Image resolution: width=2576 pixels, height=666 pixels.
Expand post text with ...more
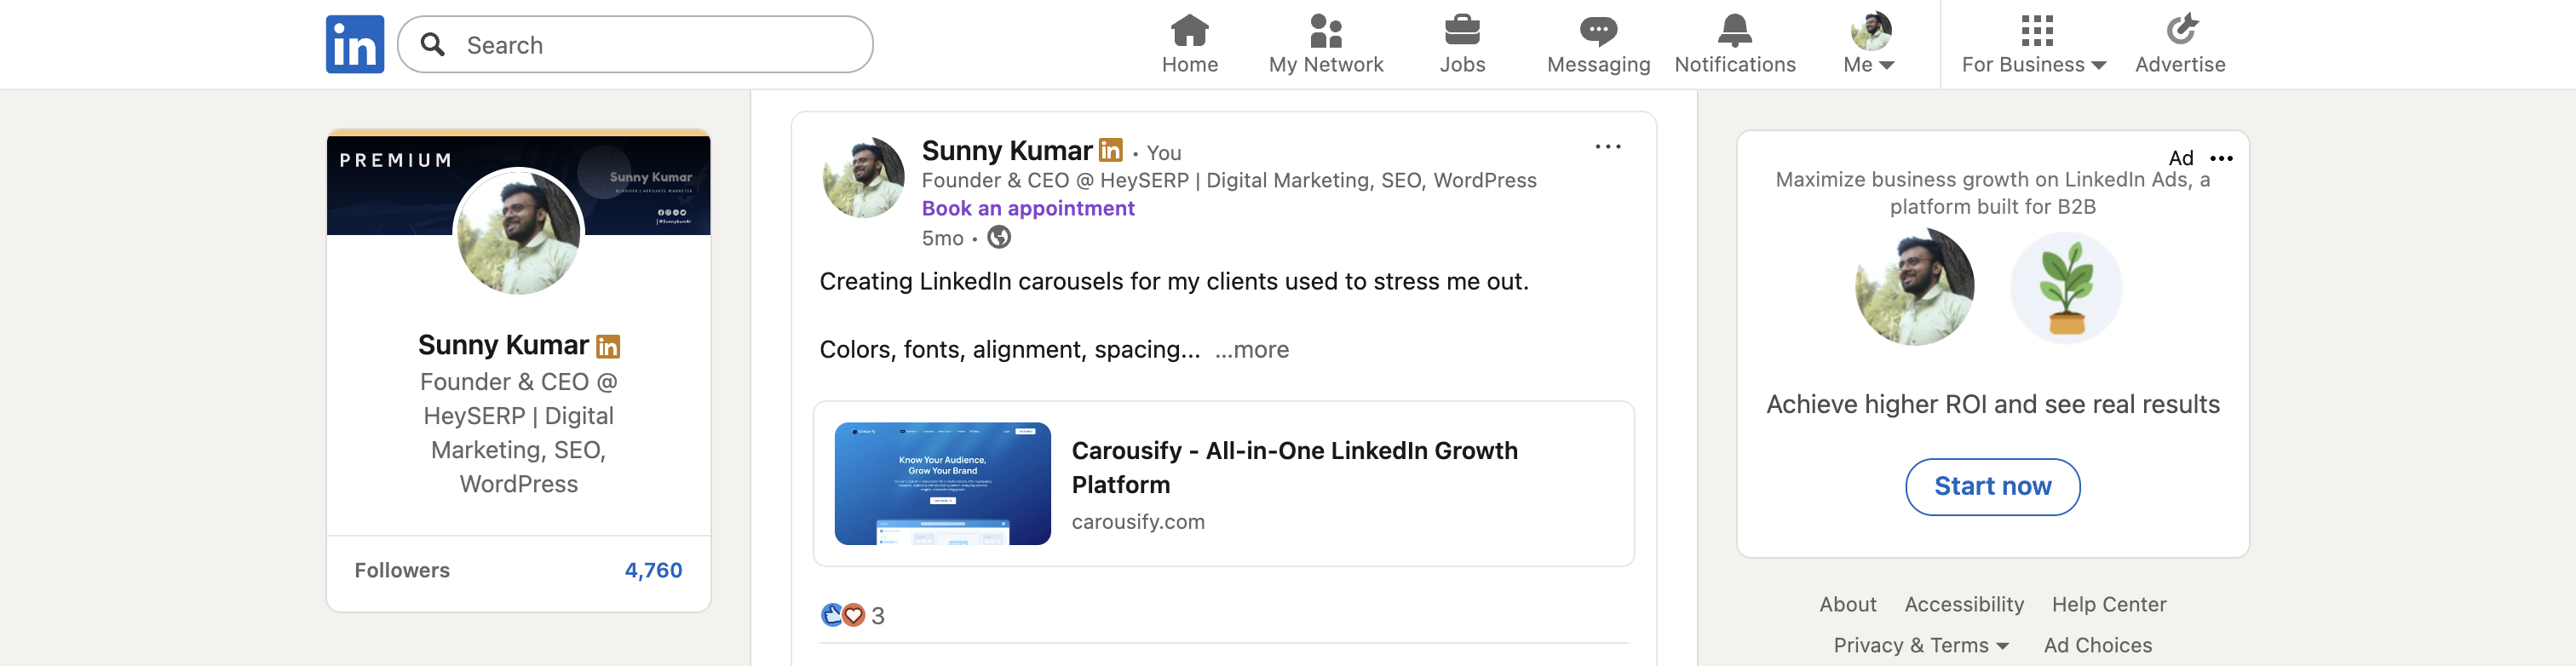click(1252, 349)
